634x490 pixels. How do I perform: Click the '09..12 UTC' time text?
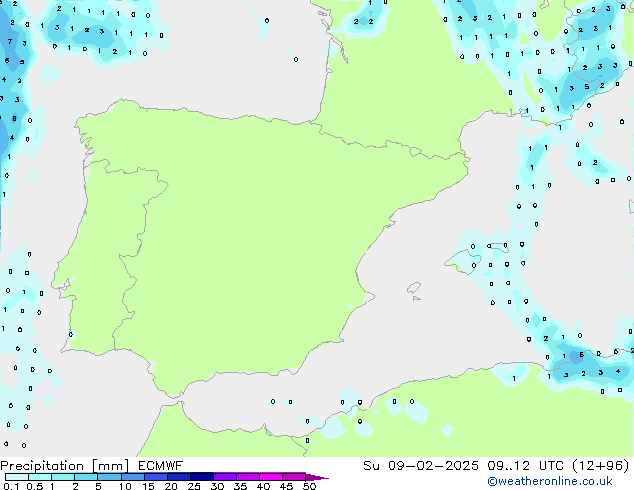coord(525,466)
